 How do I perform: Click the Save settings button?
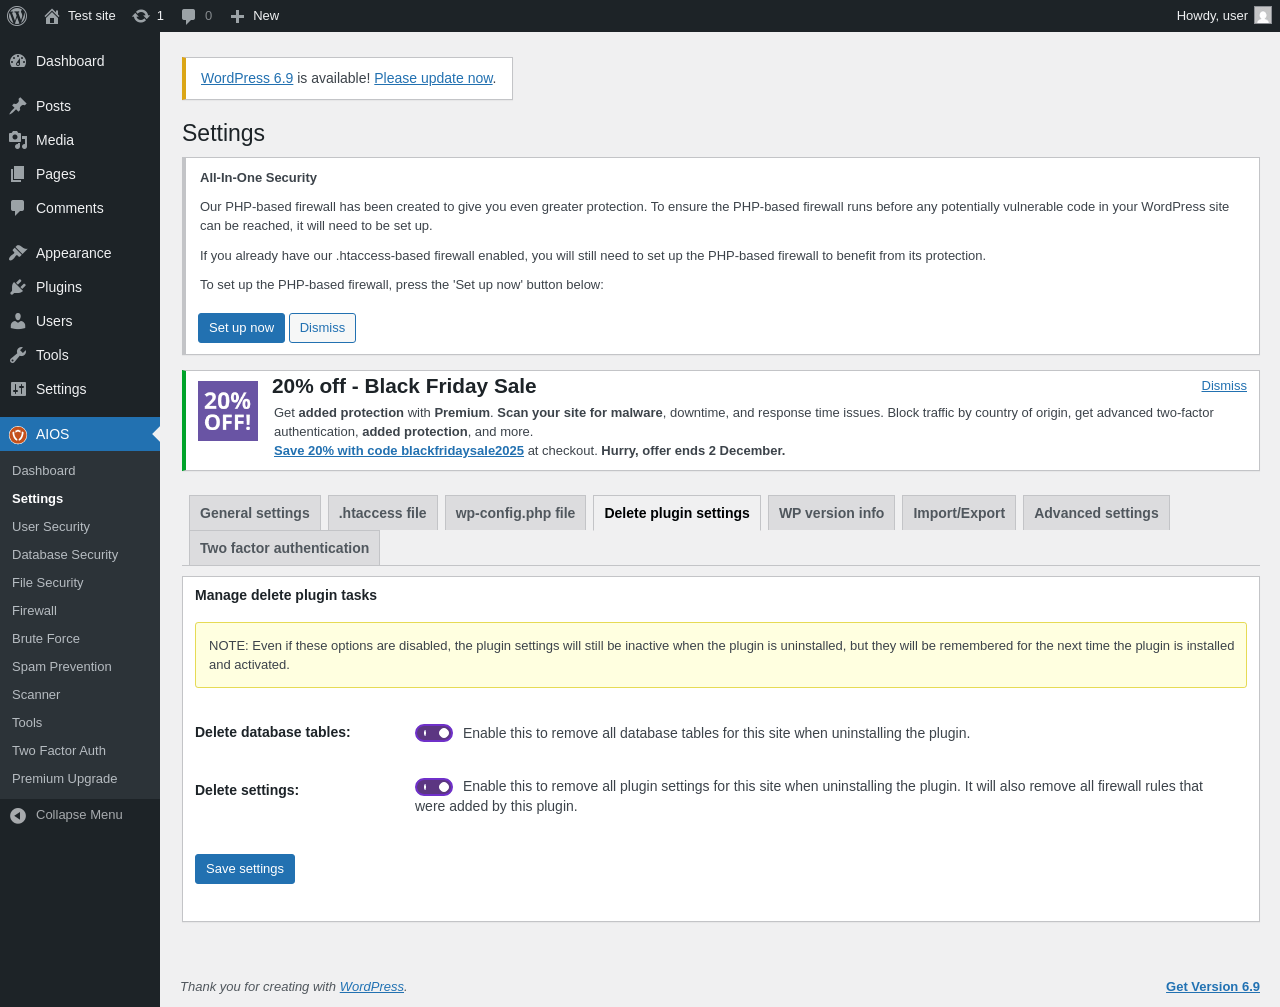[x=245, y=869]
